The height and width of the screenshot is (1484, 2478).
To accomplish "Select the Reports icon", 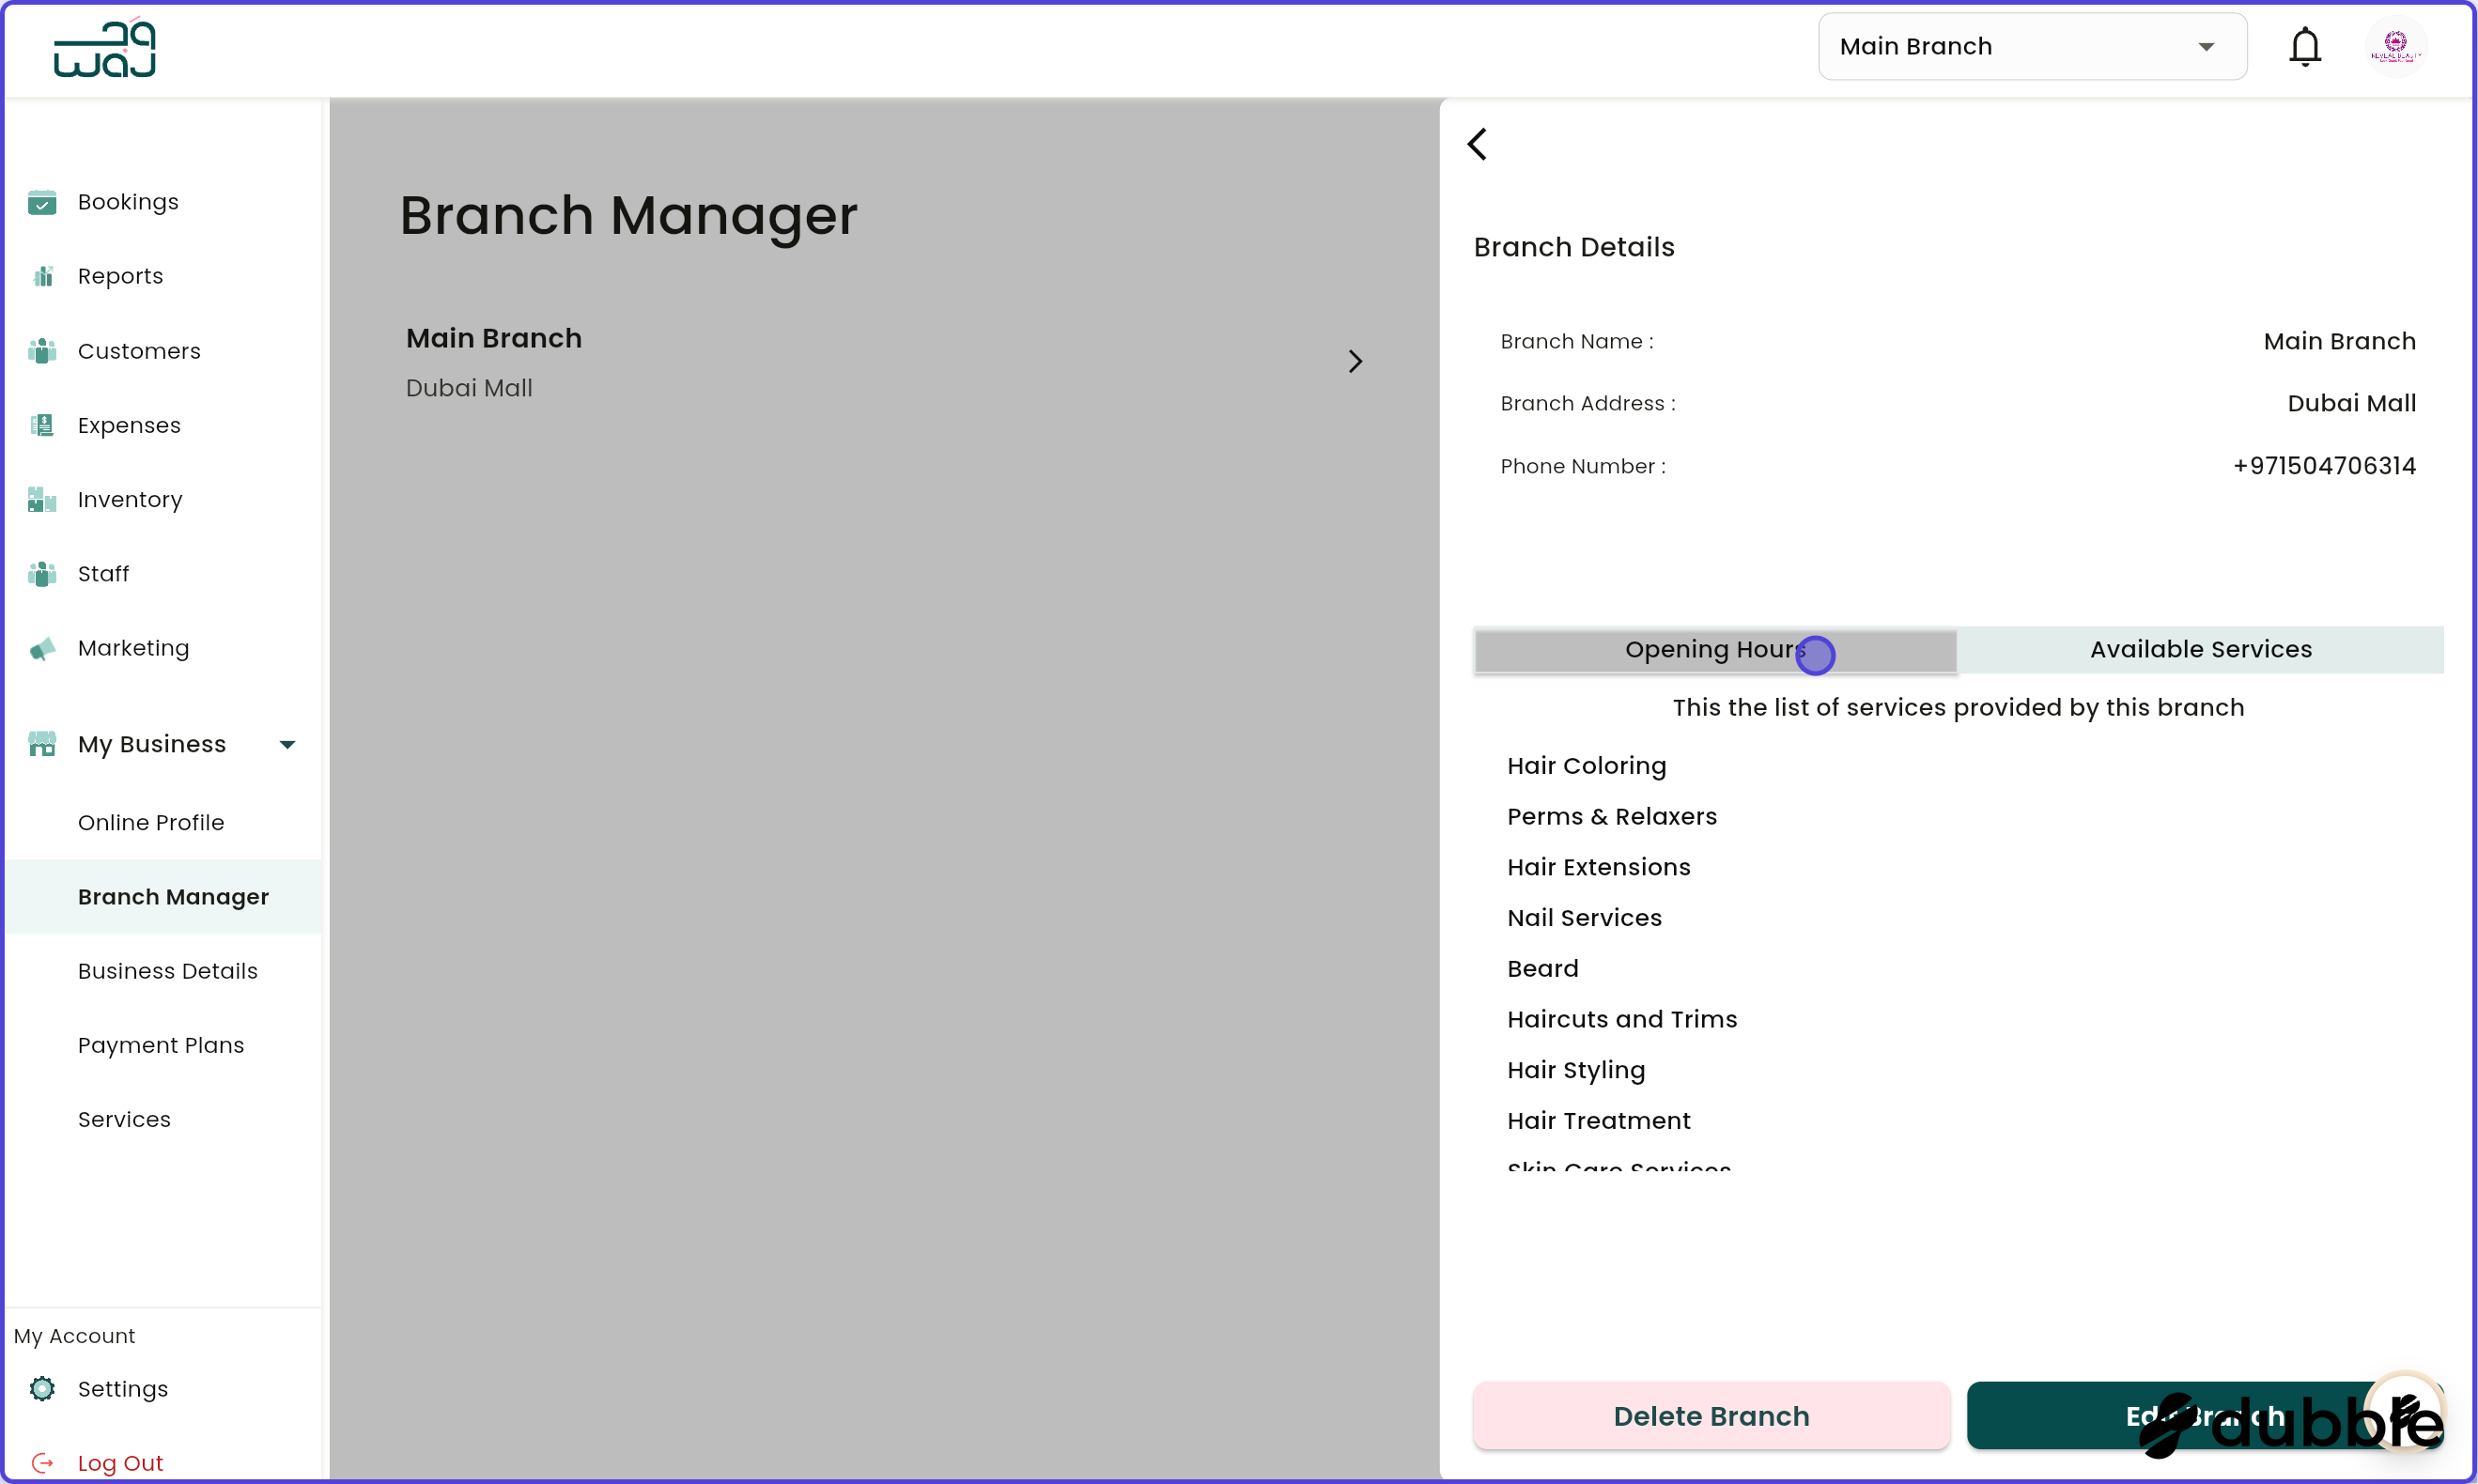I will (x=42, y=275).
